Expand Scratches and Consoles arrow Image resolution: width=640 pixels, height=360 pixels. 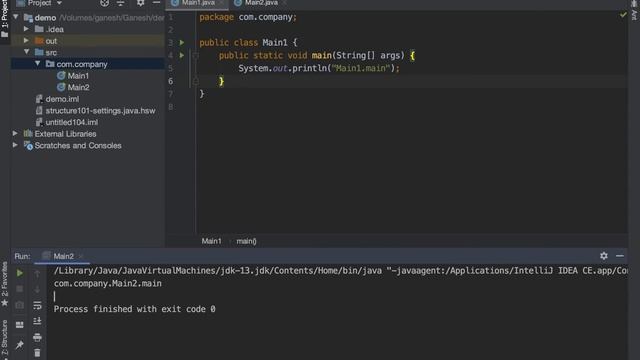[16, 145]
